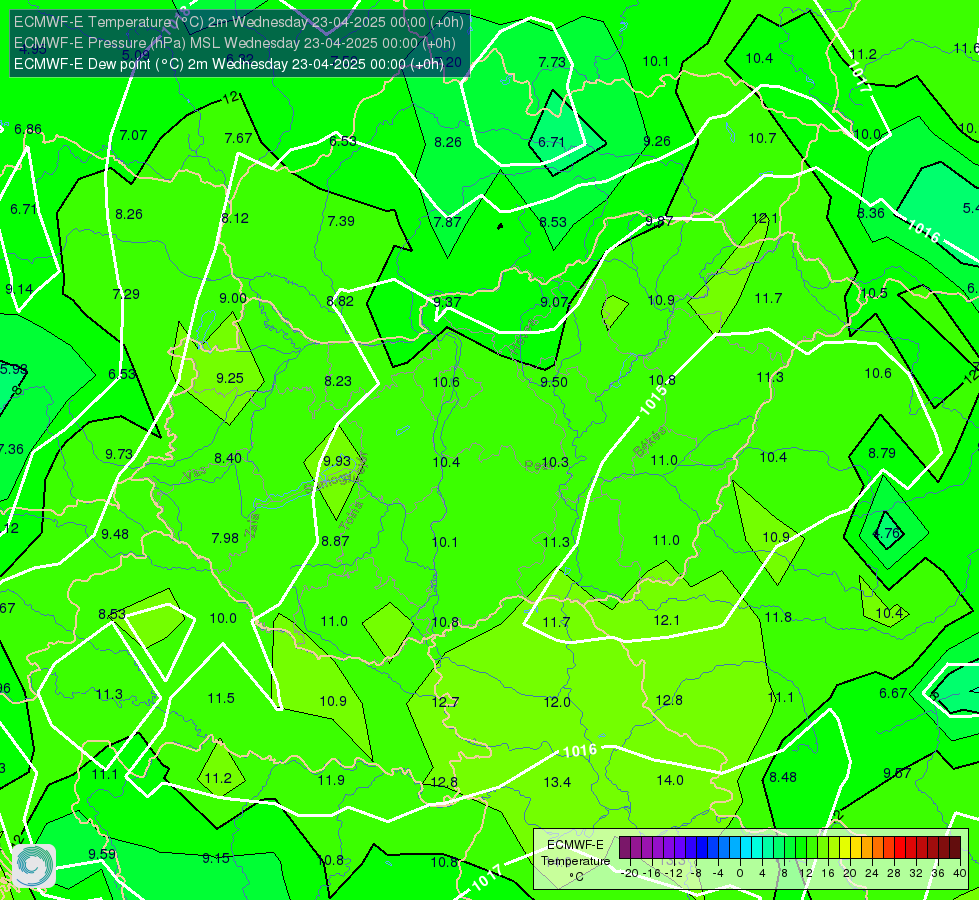Click the 9.87 temperature value
979x900 pixels.
point(659,221)
